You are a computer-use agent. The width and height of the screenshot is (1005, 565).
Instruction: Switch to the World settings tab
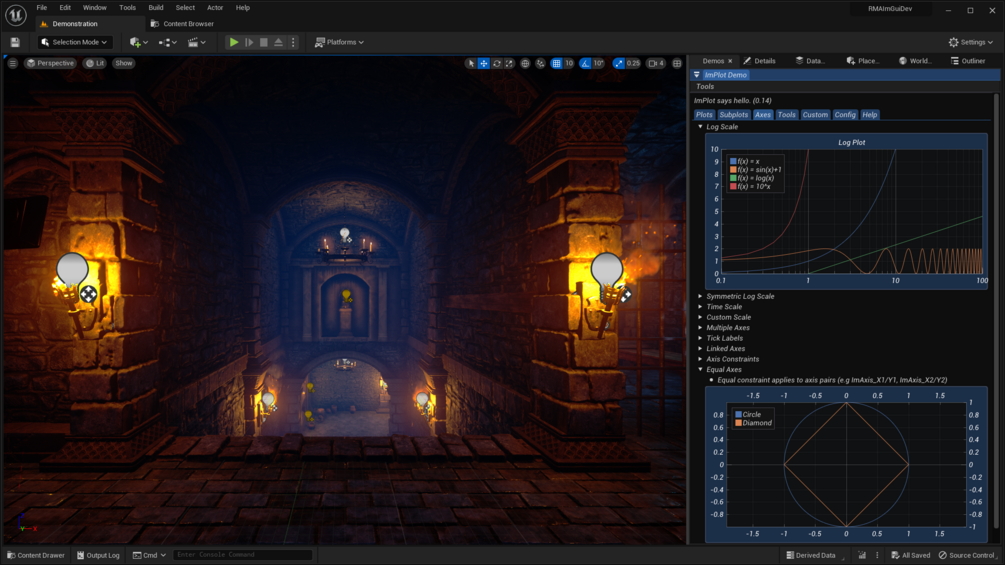[x=915, y=61]
